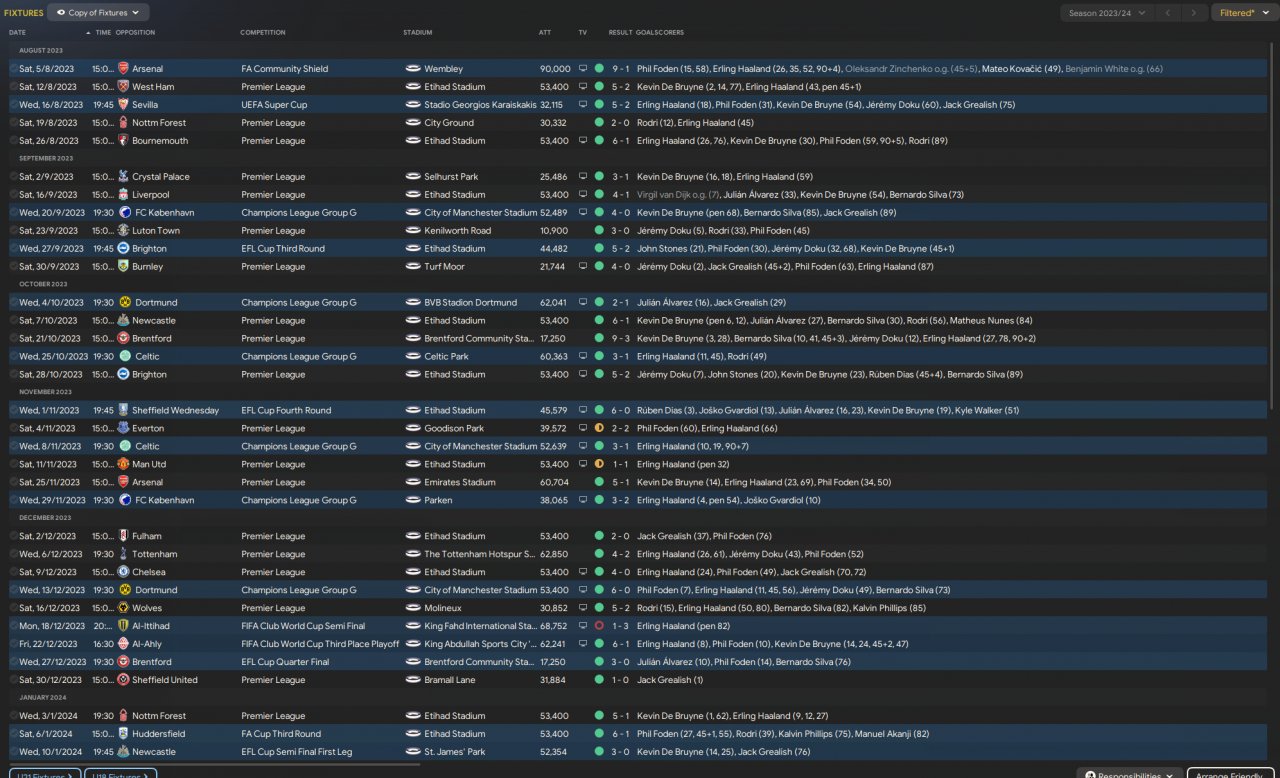The width and height of the screenshot is (1280, 778).
Task: Select St. James' Park stadium name
Action: coord(454,753)
